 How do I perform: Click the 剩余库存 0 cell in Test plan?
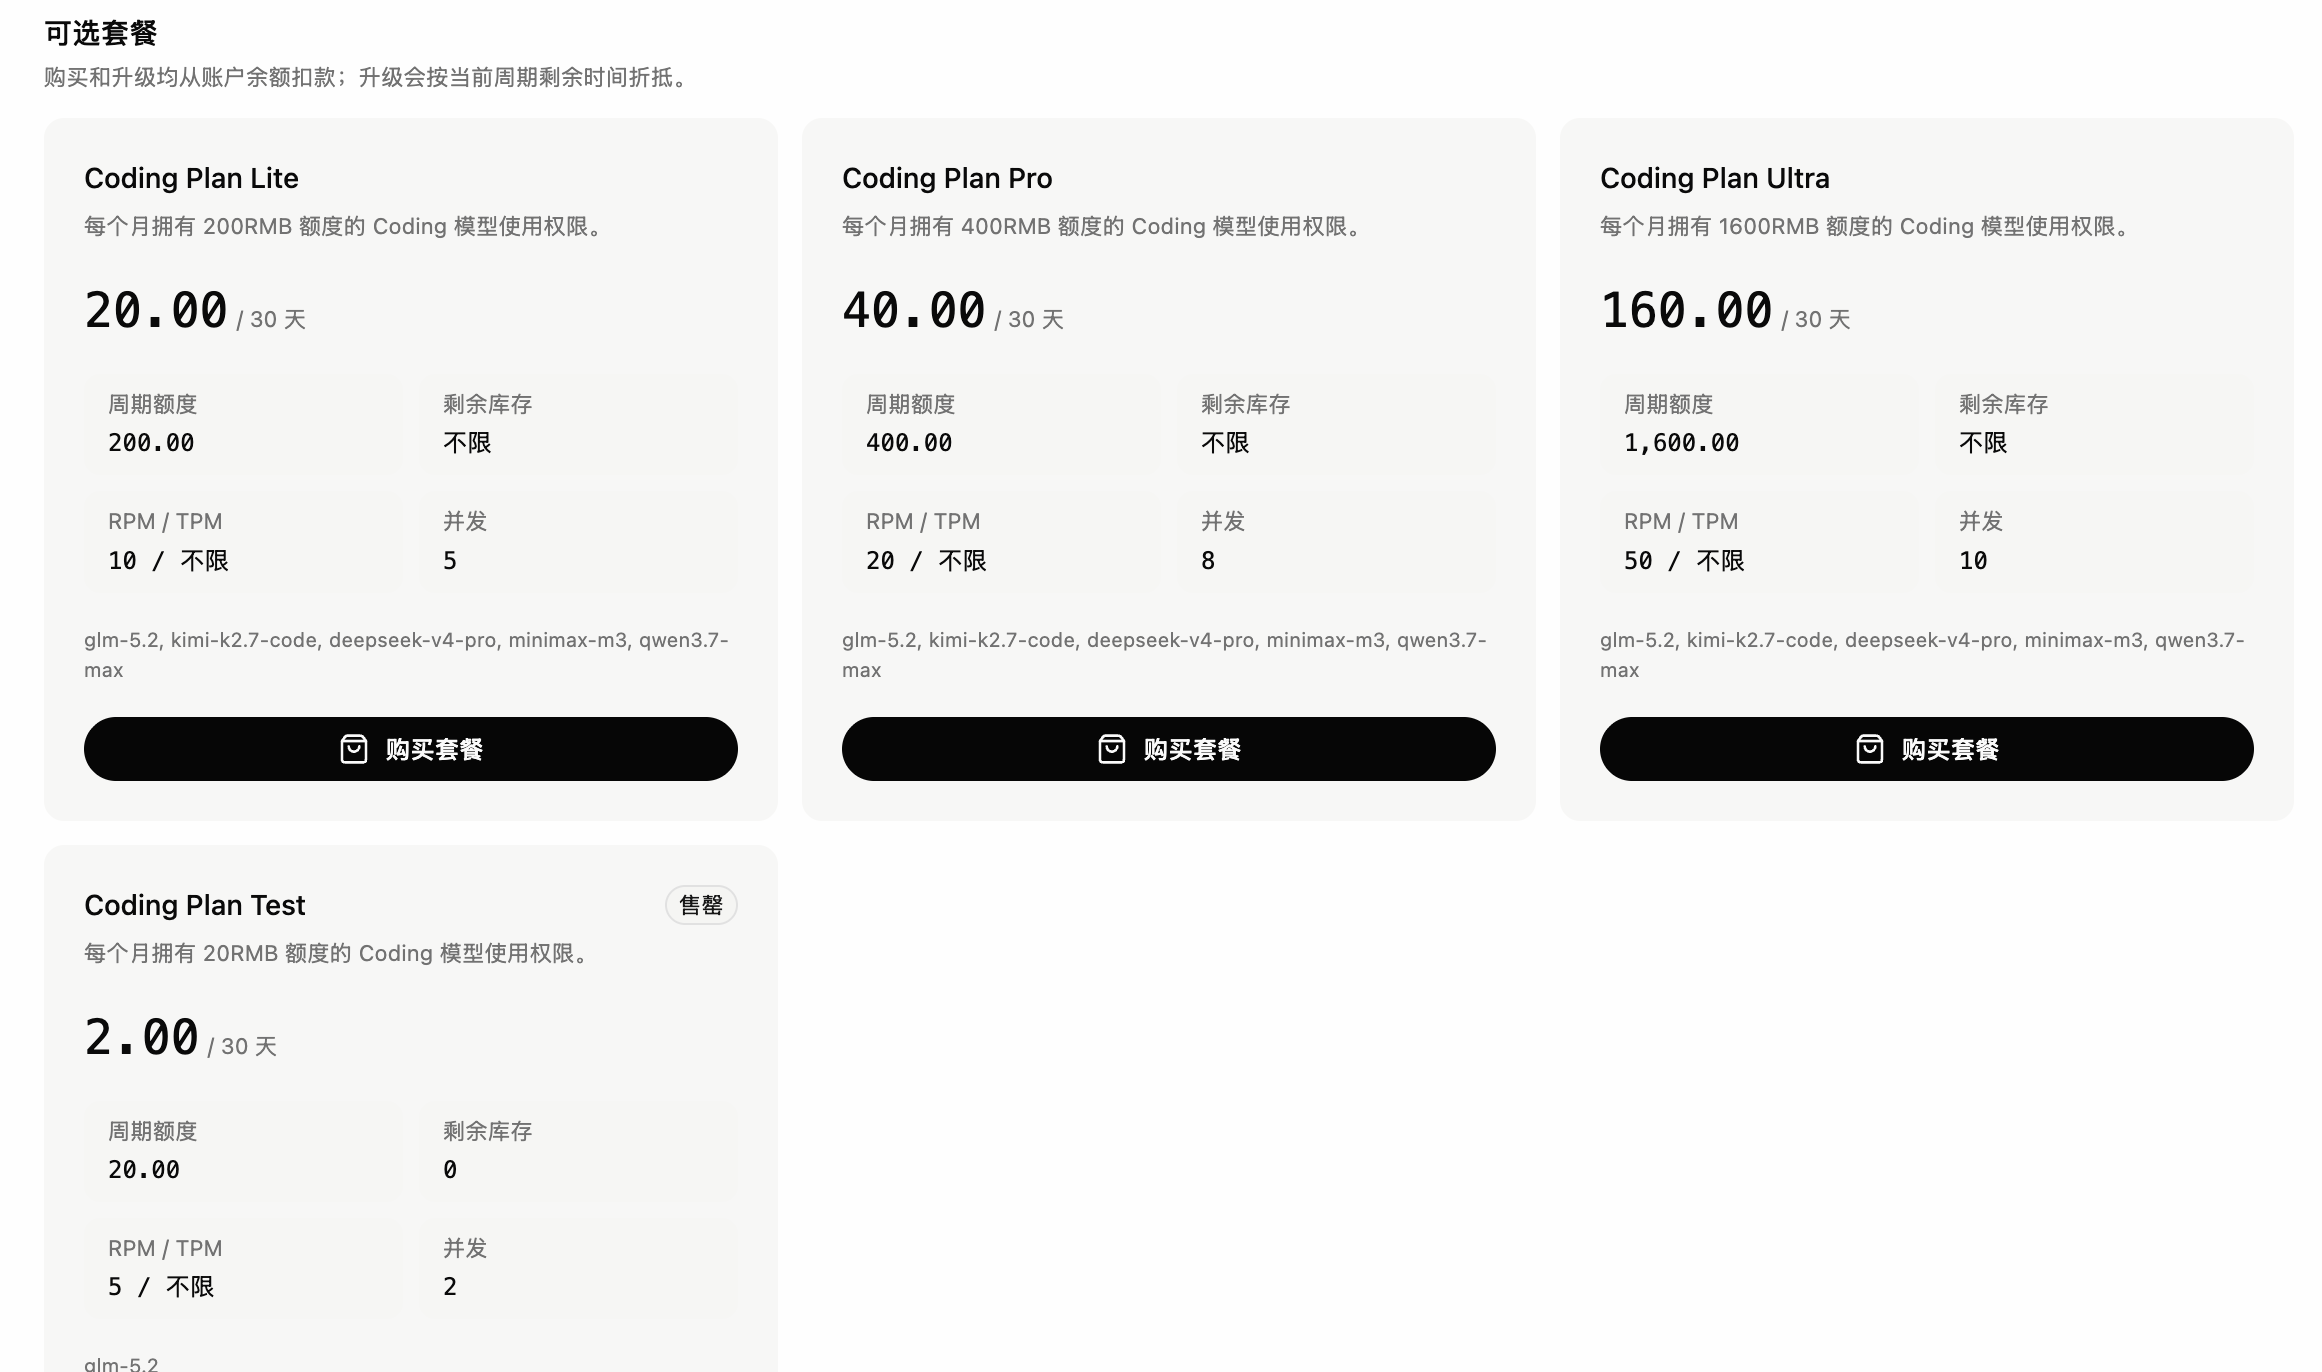tap(579, 1151)
